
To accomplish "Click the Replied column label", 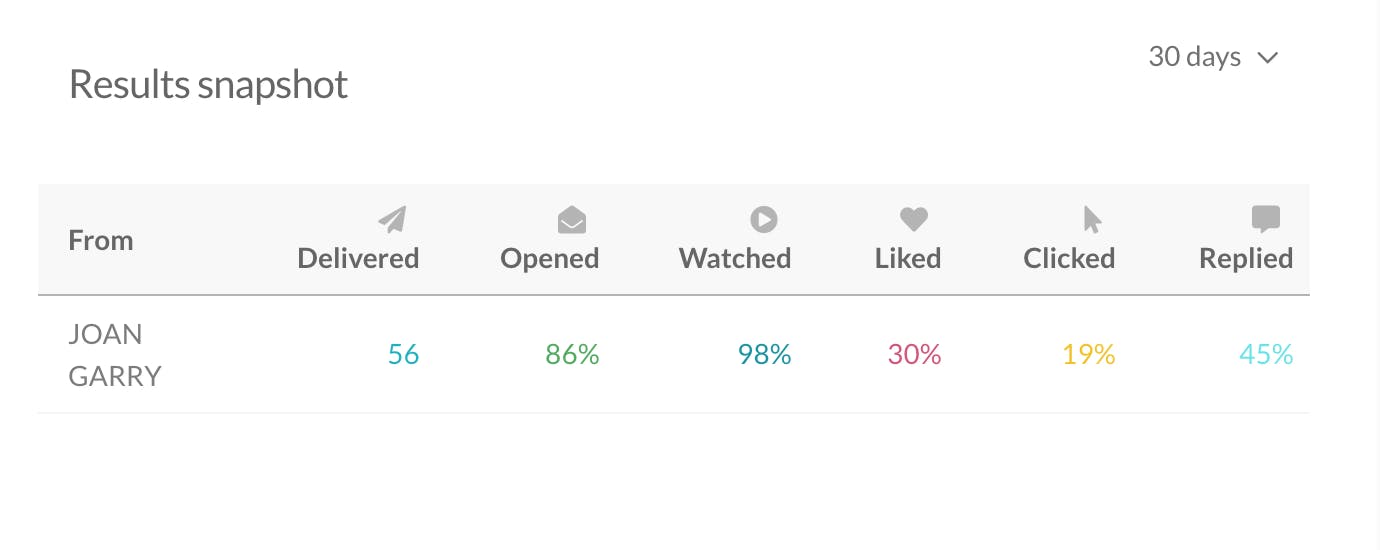I will pos(1246,258).
